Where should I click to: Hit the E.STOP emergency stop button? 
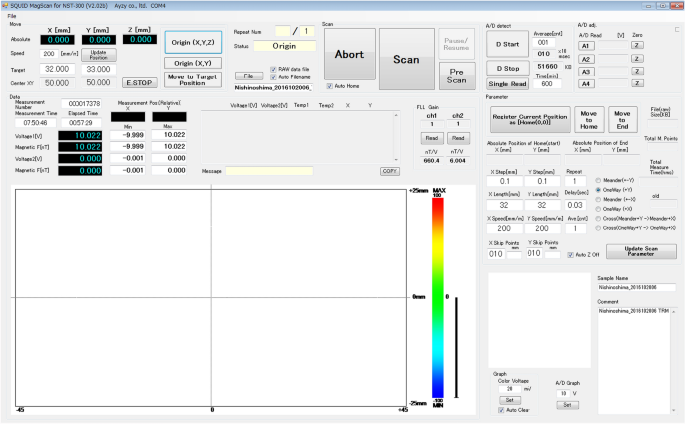tap(139, 82)
